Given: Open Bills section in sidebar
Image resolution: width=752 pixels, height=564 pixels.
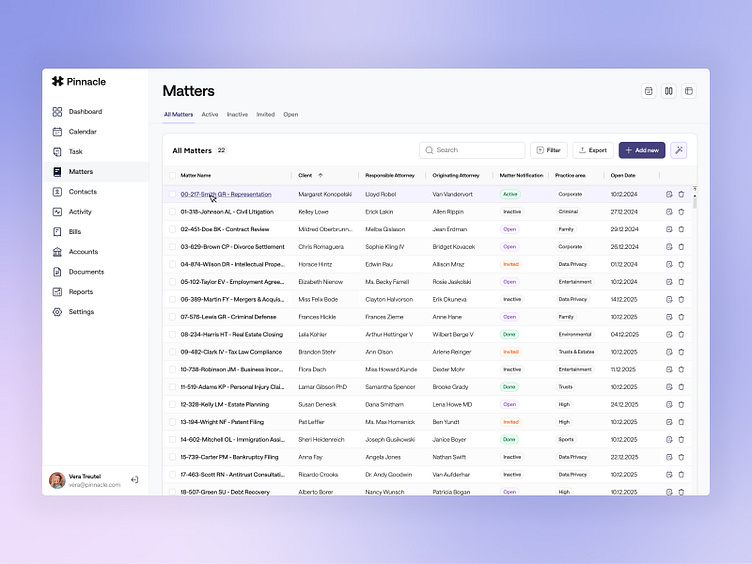Looking at the screenshot, I should (75, 232).
